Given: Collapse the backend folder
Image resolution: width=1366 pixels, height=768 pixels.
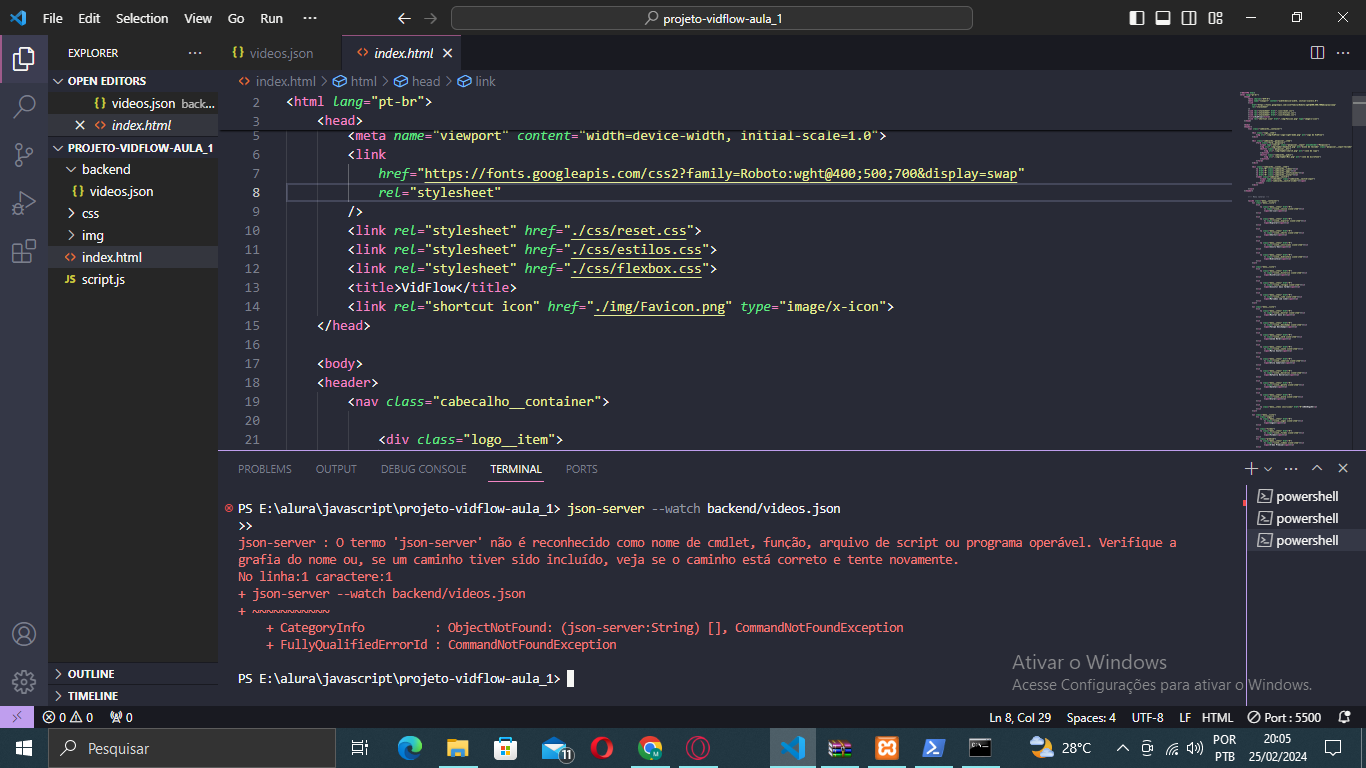Looking at the screenshot, I should [133, 169].
